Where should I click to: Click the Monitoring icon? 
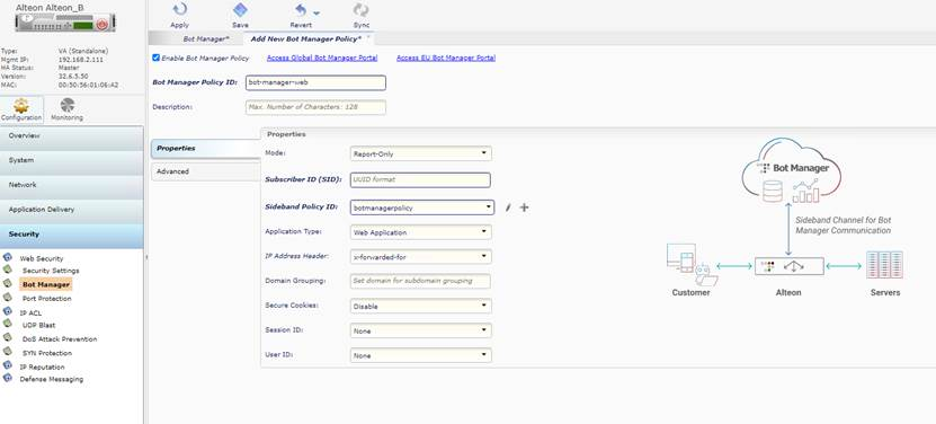click(67, 105)
